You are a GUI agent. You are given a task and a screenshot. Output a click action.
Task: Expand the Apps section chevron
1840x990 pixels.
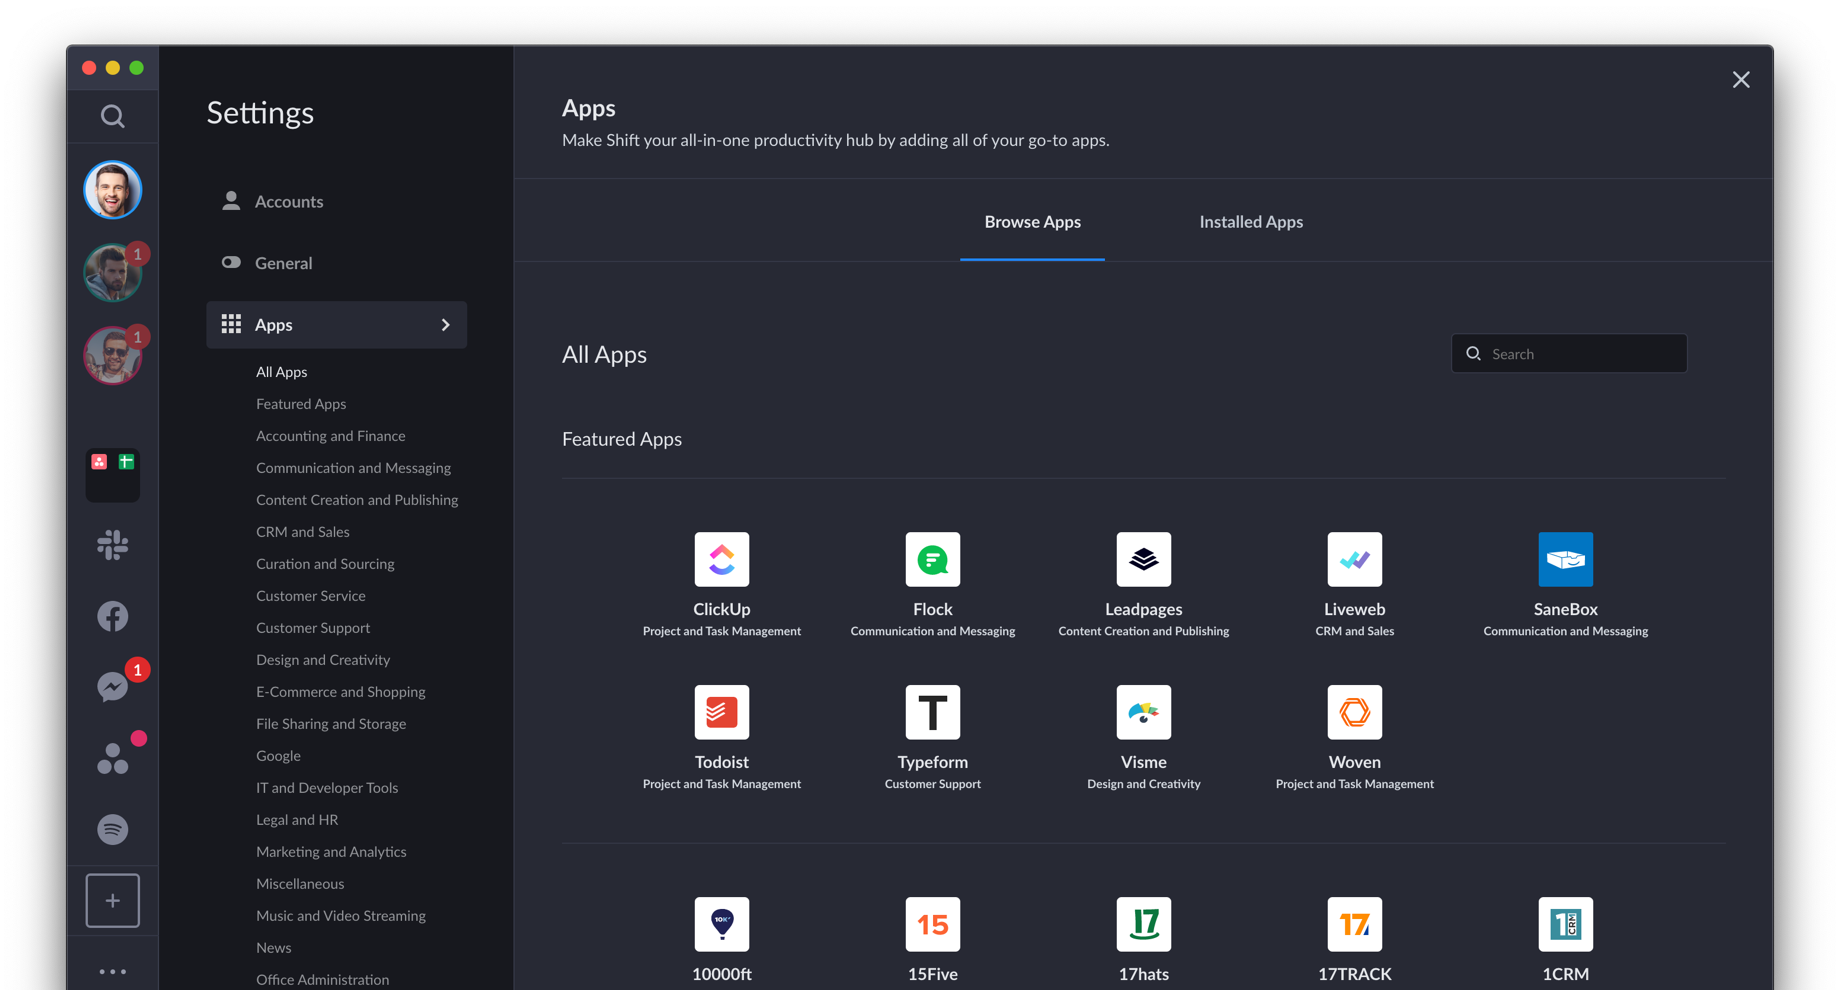[446, 325]
